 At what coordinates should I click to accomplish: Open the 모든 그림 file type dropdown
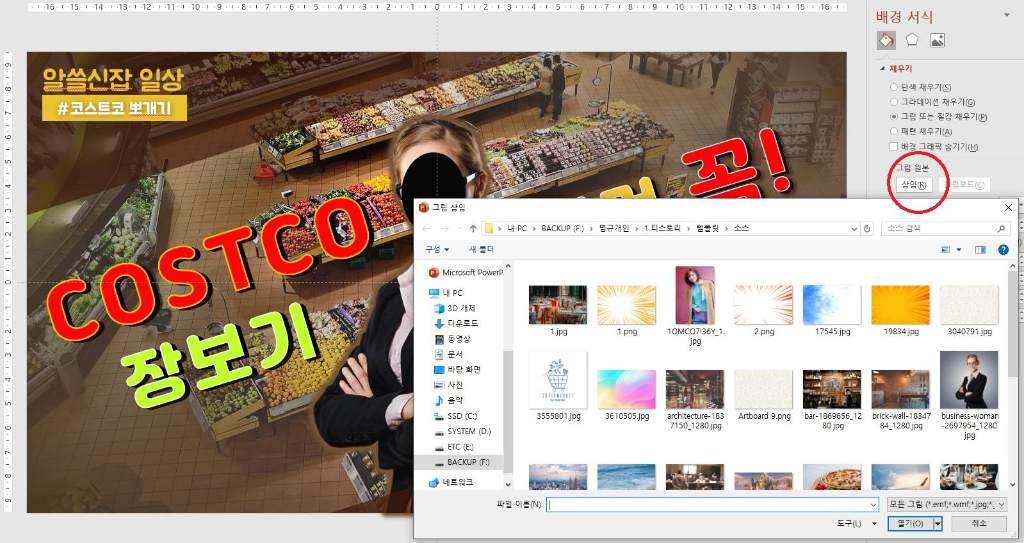point(946,504)
